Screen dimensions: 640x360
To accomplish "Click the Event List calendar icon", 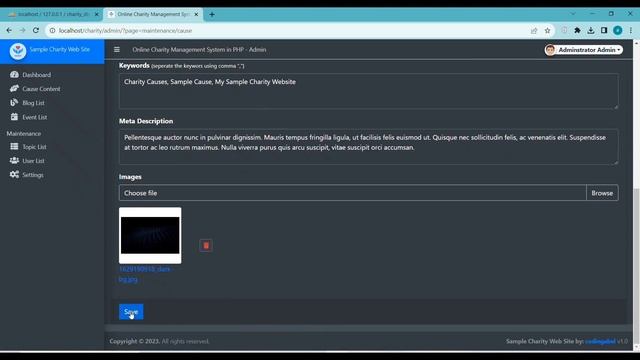I will [x=14, y=117].
